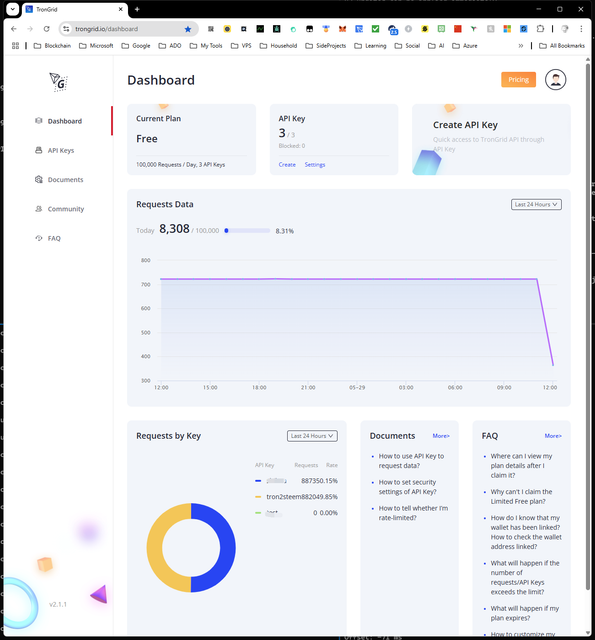Open a new tab with plus button
Viewport: 595px width, 640px height.
point(137,9)
